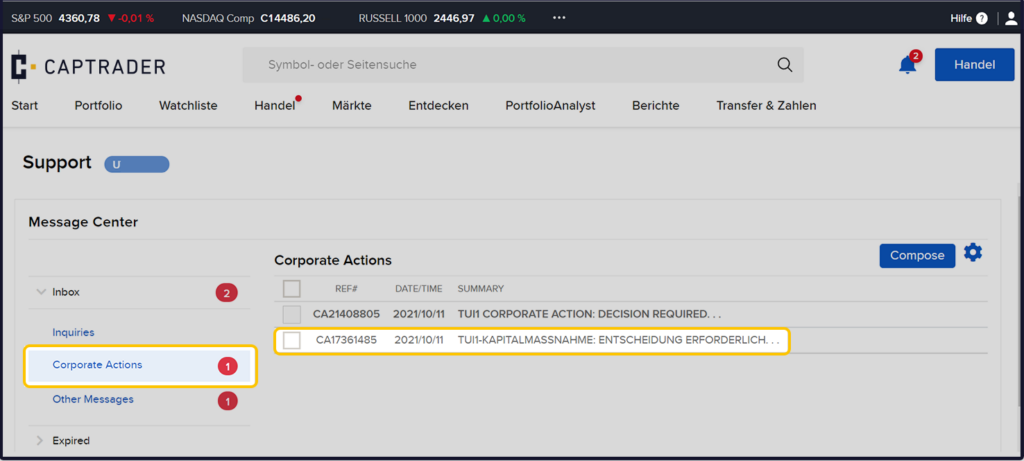Open the Berichte menu
1024x461 pixels.
click(x=656, y=105)
